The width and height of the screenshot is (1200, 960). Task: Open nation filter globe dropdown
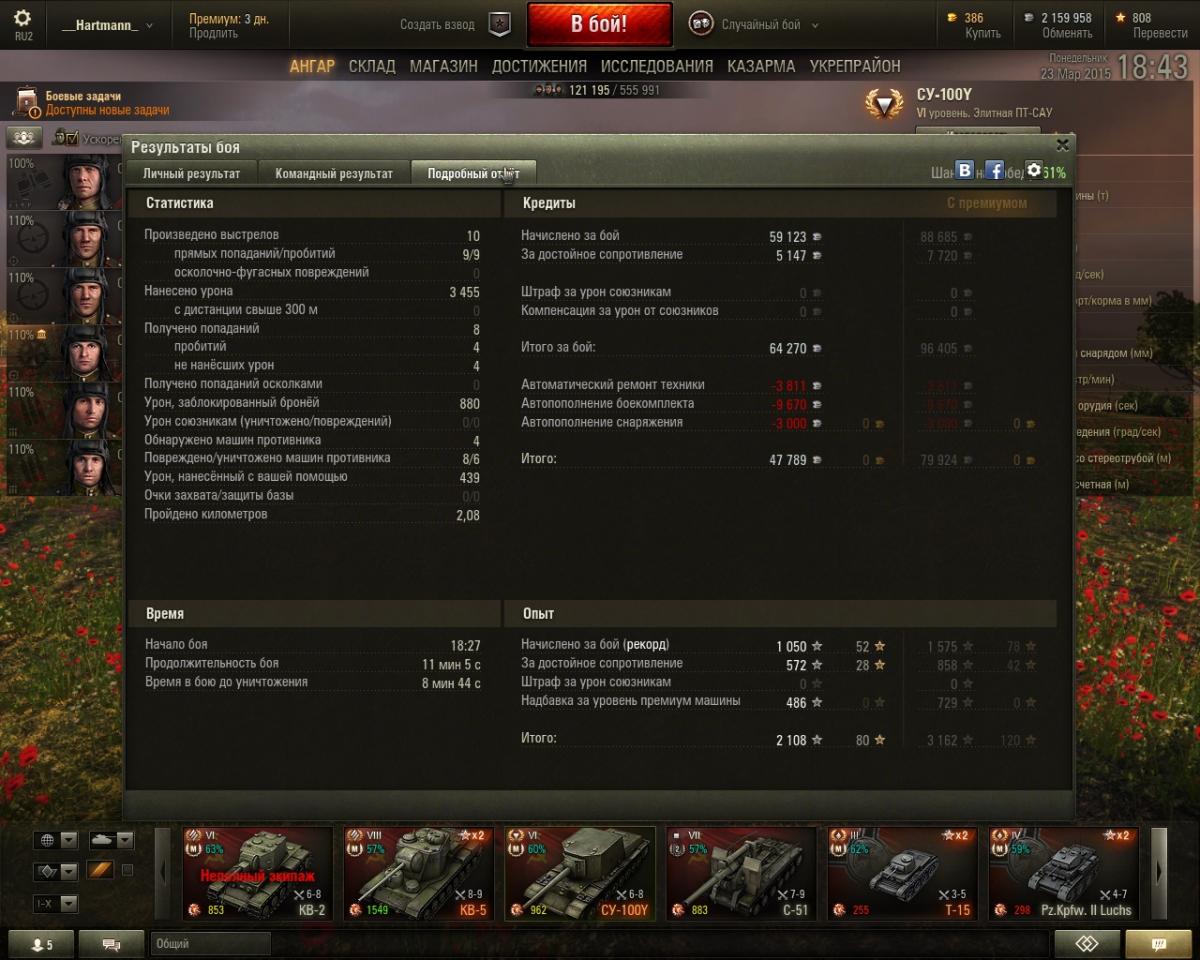pyautogui.click(x=55, y=840)
